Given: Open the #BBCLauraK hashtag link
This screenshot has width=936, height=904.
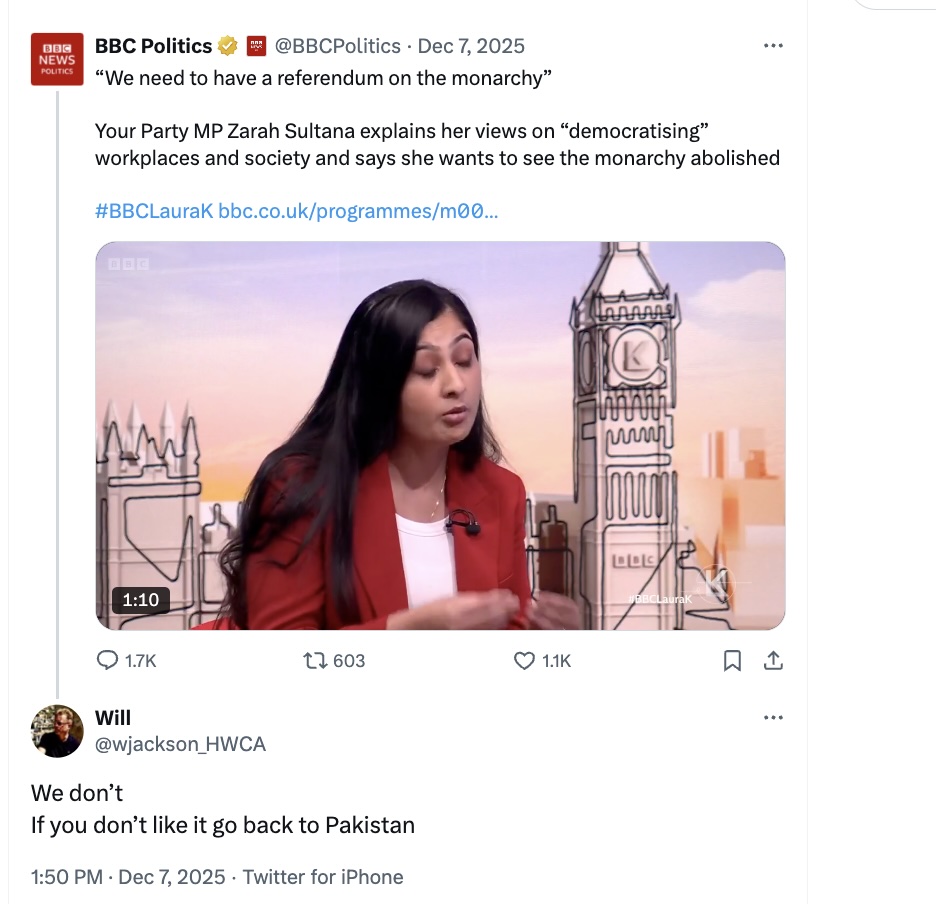Looking at the screenshot, I should (x=153, y=211).
